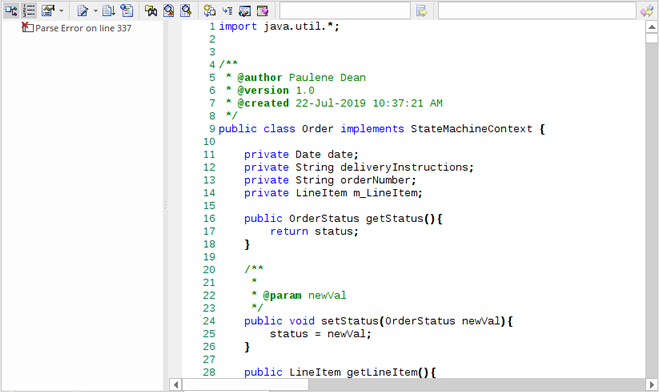Click the green window with pink arrow icon
The width and height of the screenshot is (659, 392).
pos(263,11)
